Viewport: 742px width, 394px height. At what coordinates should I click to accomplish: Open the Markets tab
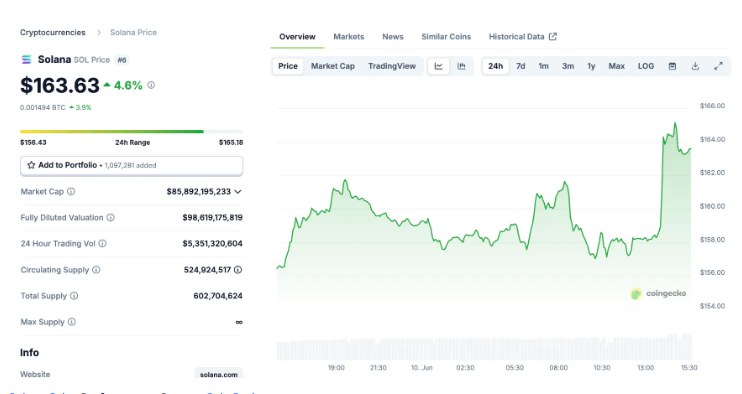349,37
